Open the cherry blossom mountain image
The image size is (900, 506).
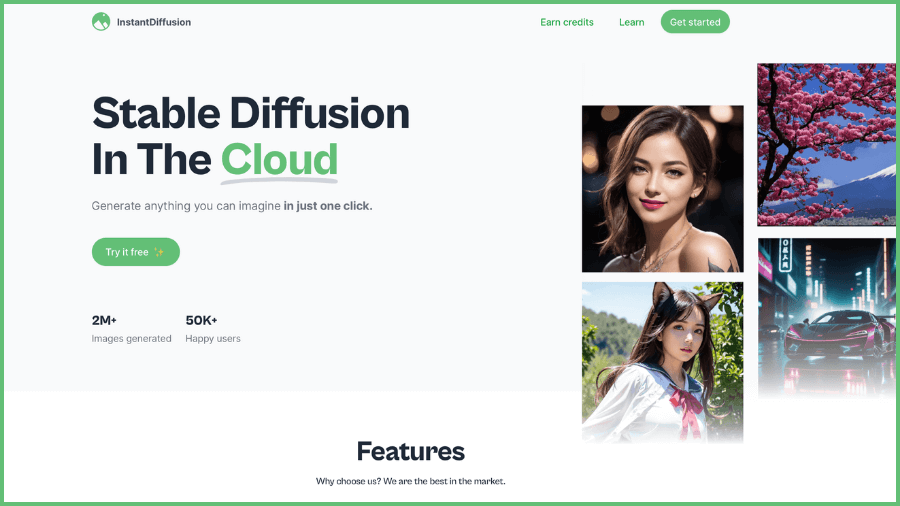[x=827, y=145]
